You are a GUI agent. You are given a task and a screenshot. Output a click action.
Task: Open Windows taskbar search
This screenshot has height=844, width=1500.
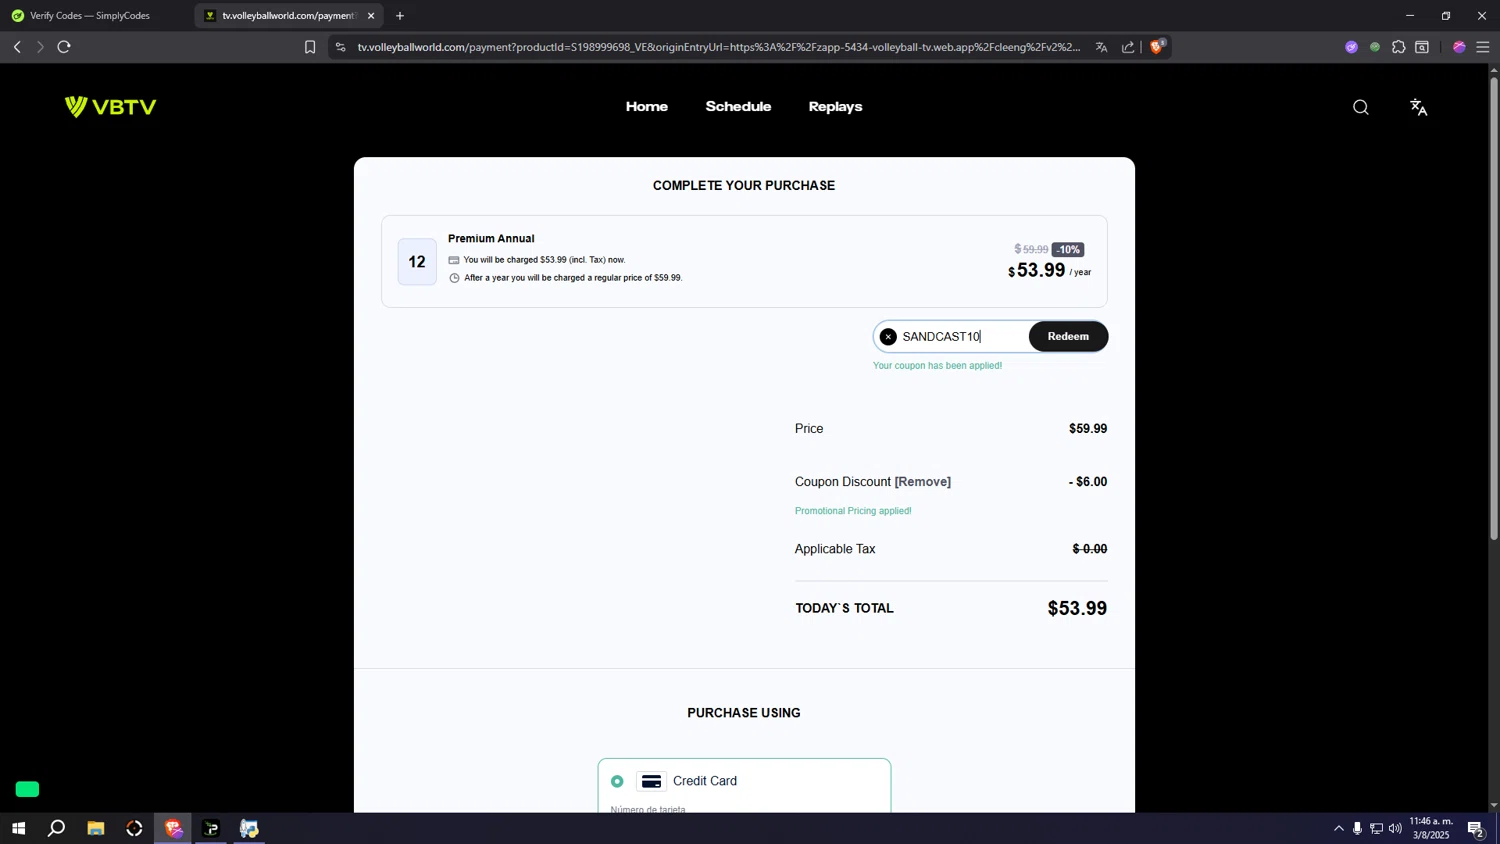point(57,828)
